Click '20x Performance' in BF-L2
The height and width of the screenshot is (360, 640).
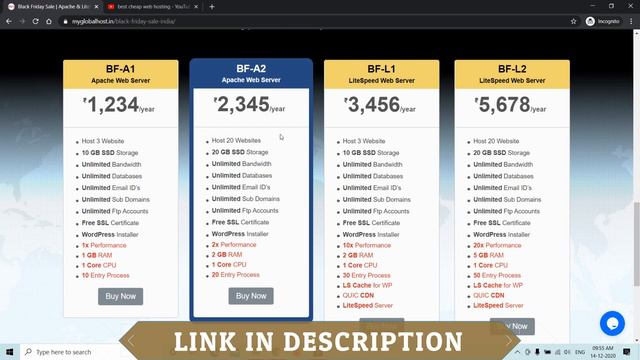tap(497, 245)
